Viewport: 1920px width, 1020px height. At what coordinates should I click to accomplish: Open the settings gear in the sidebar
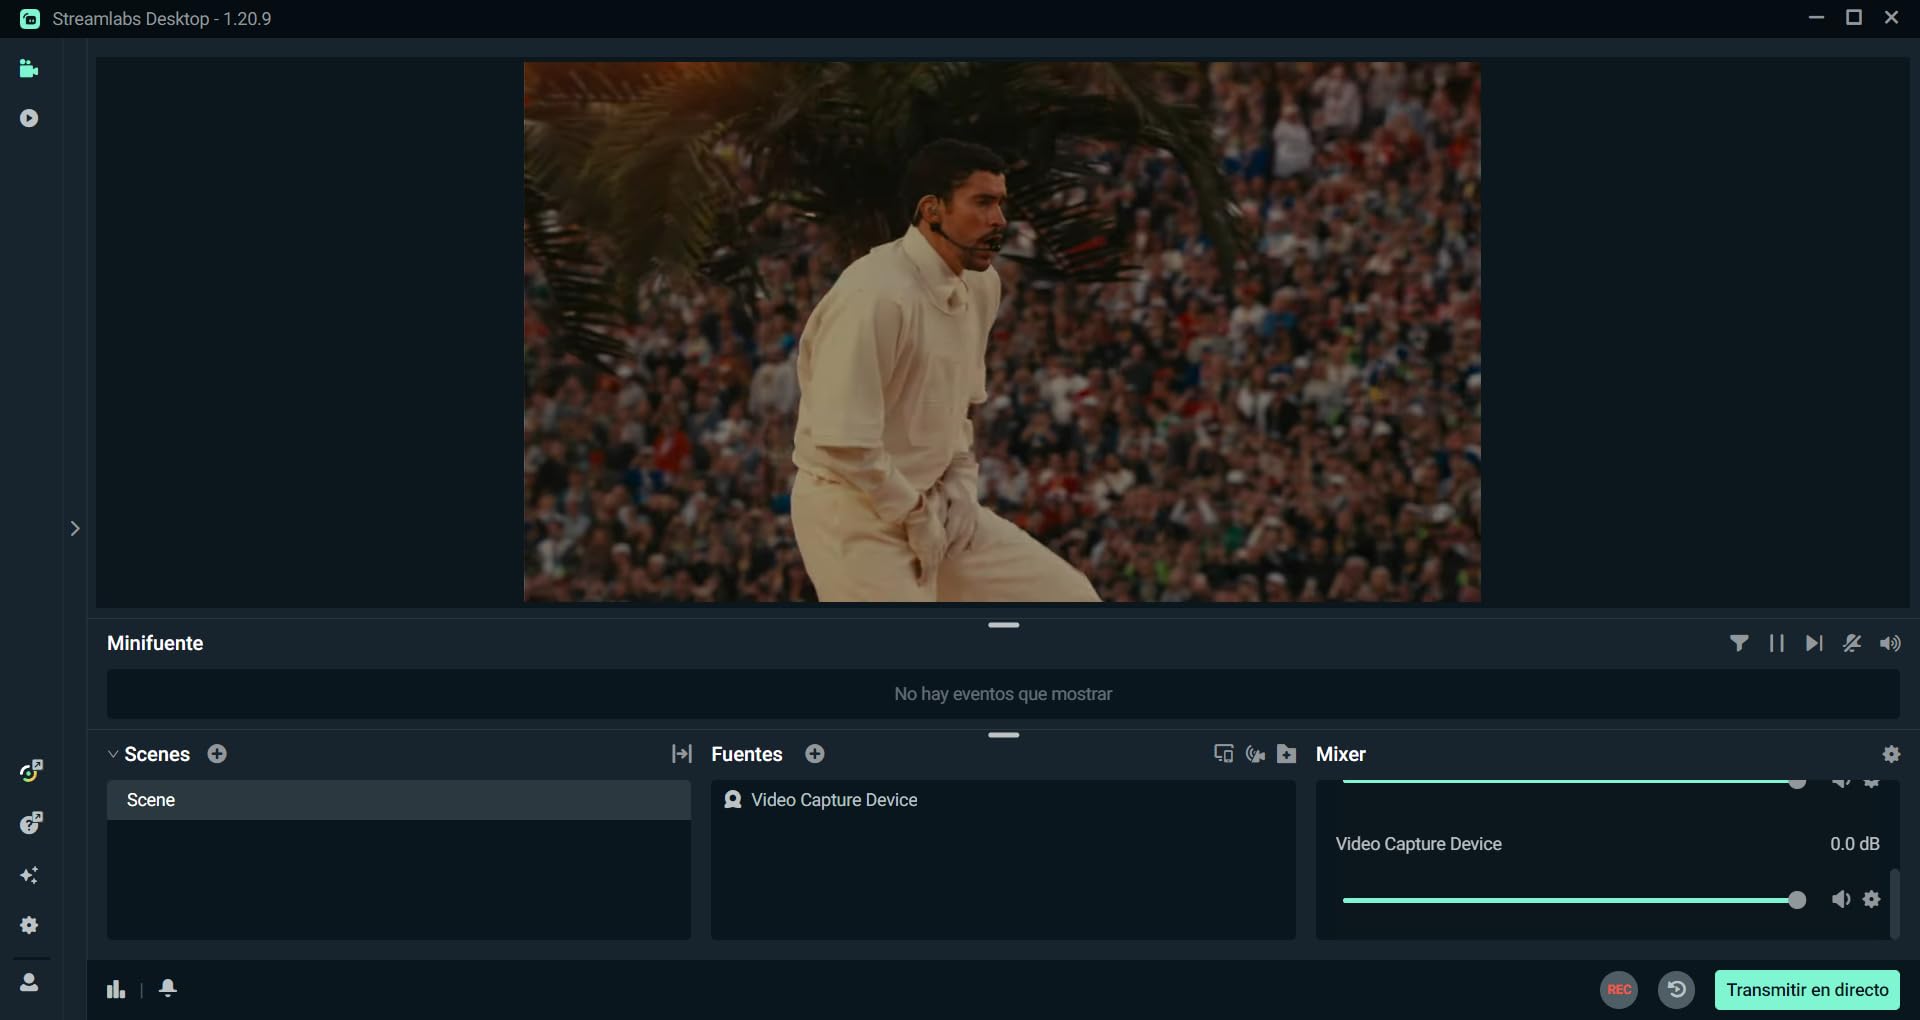[x=29, y=925]
